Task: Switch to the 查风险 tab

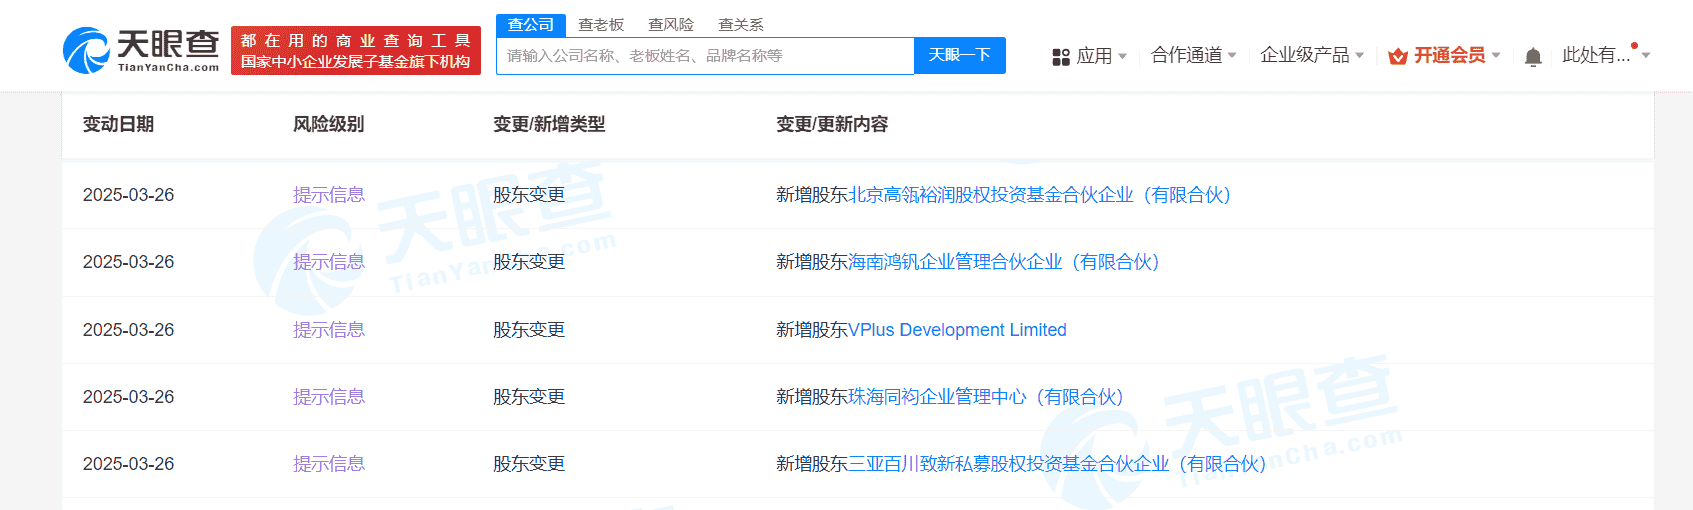Action: point(671,25)
